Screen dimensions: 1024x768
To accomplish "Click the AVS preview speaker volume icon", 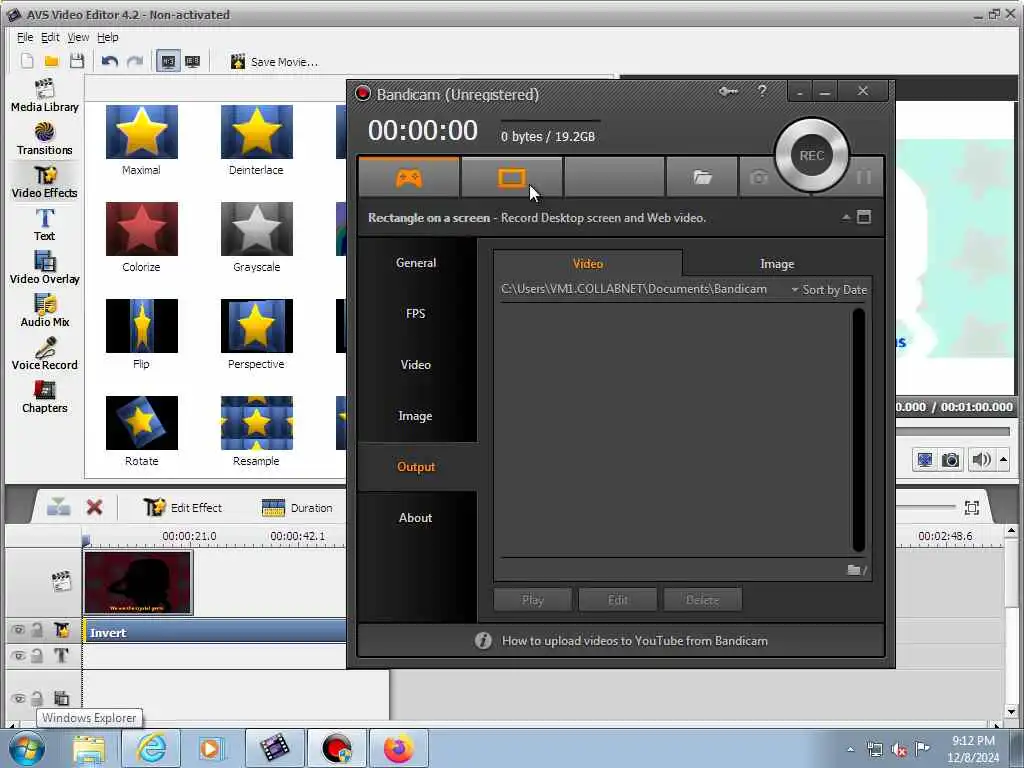I will pyautogui.click(x=982, y=460).
